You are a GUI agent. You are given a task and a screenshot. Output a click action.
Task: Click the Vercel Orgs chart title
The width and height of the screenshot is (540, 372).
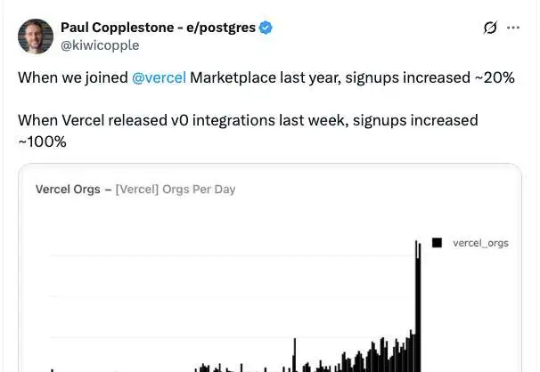pos(68,189)
